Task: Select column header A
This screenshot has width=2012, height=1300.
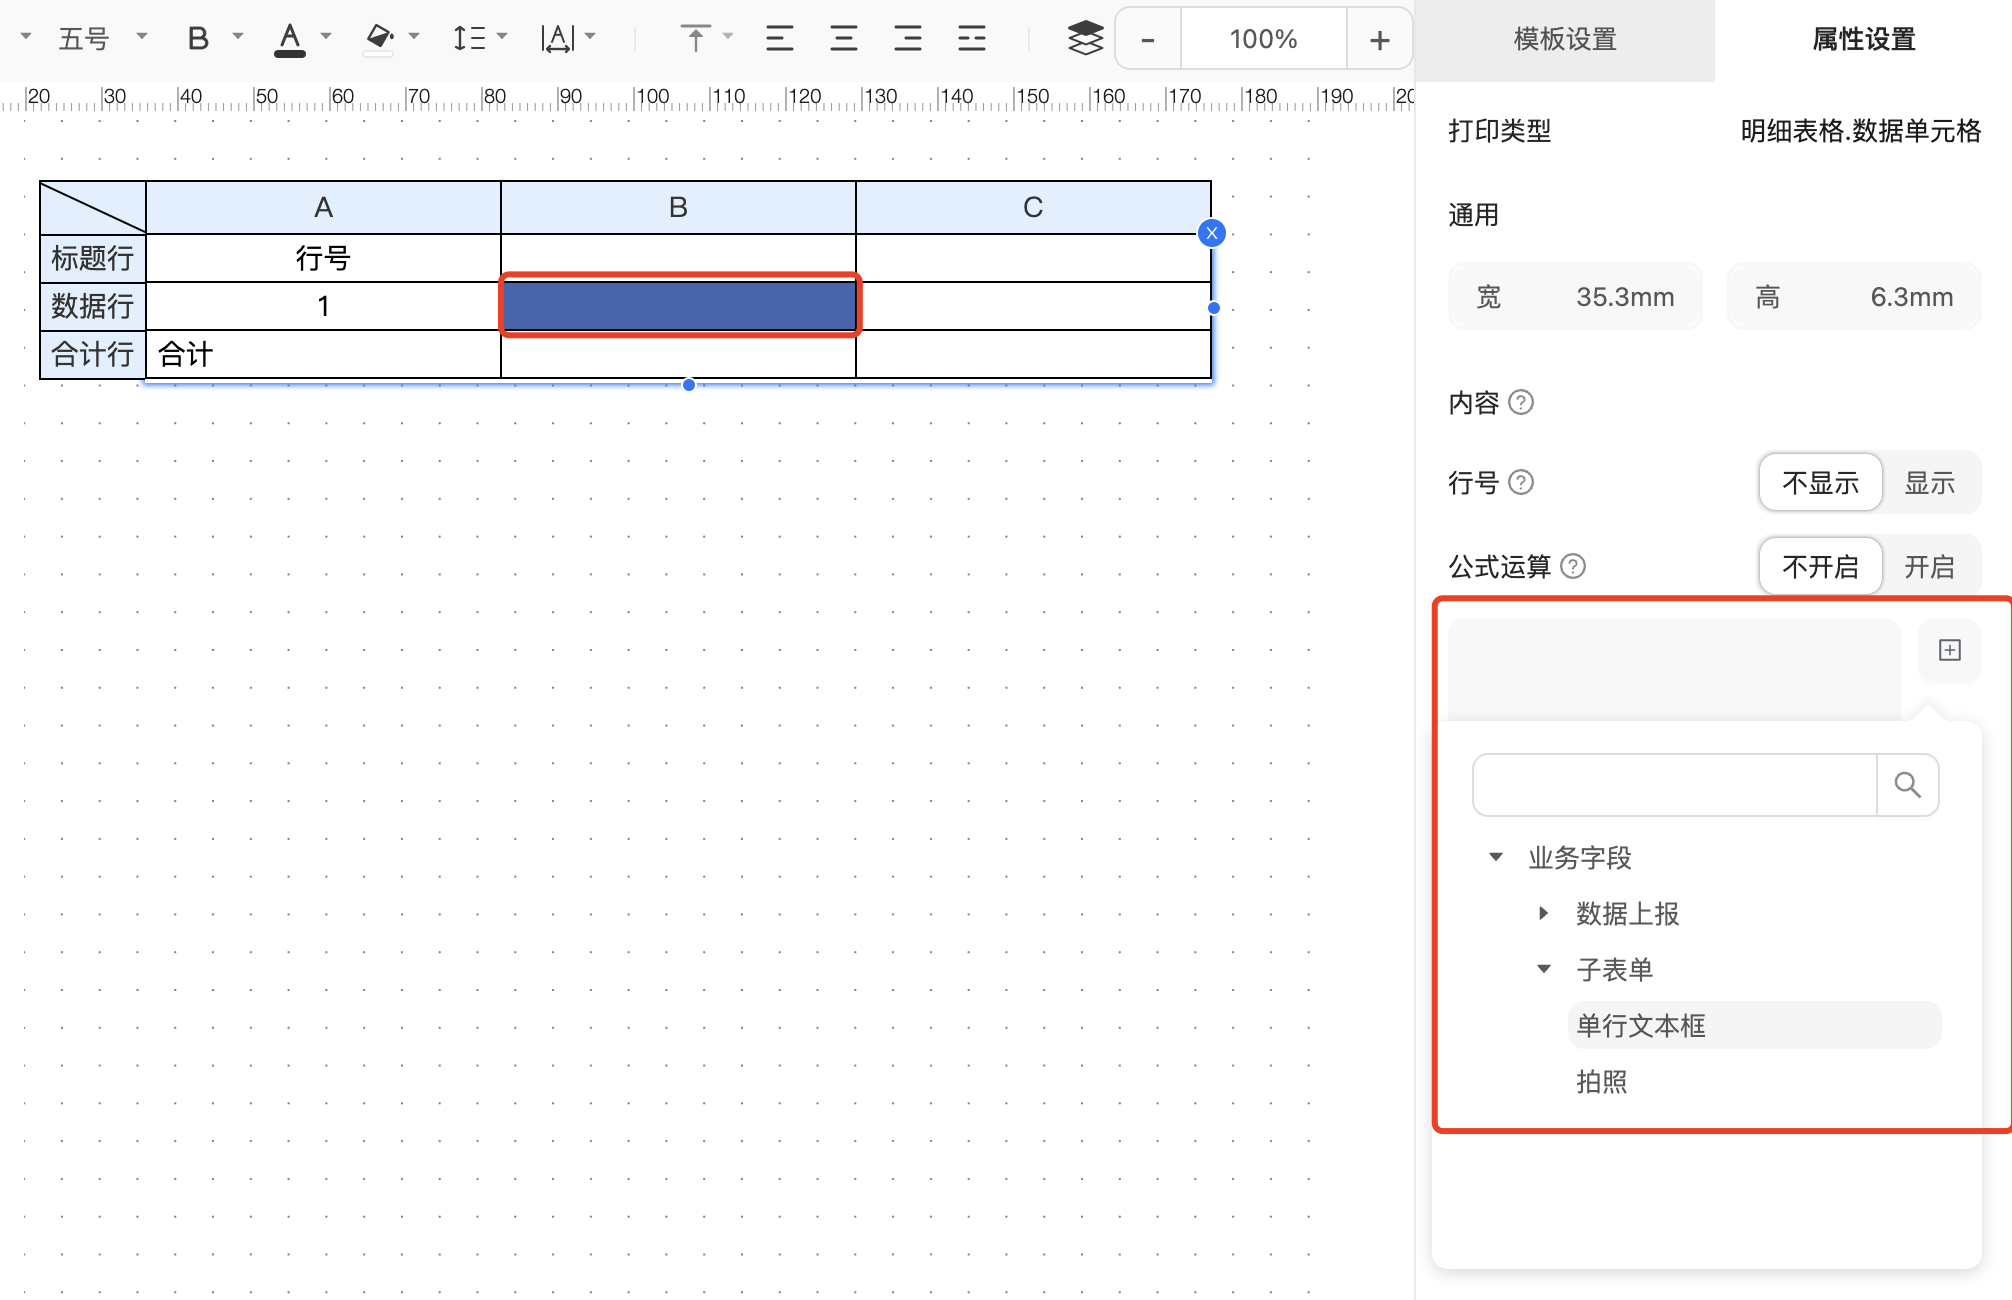Action: (x=323, y=207)
